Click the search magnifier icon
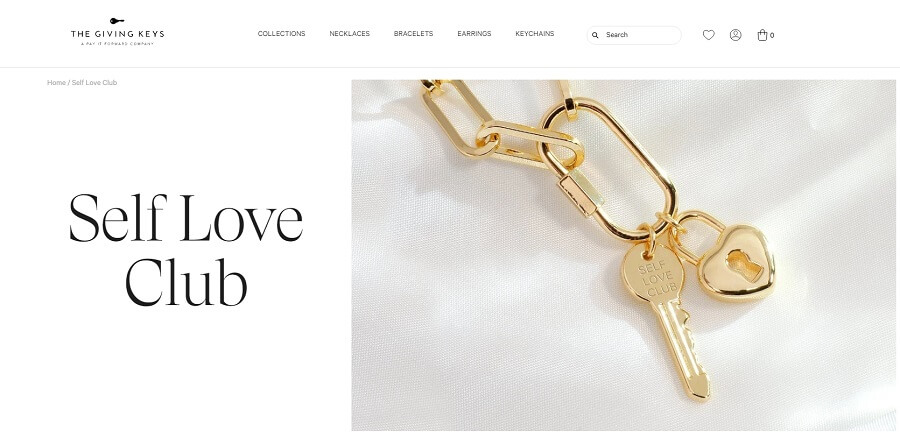 (595, 35)
